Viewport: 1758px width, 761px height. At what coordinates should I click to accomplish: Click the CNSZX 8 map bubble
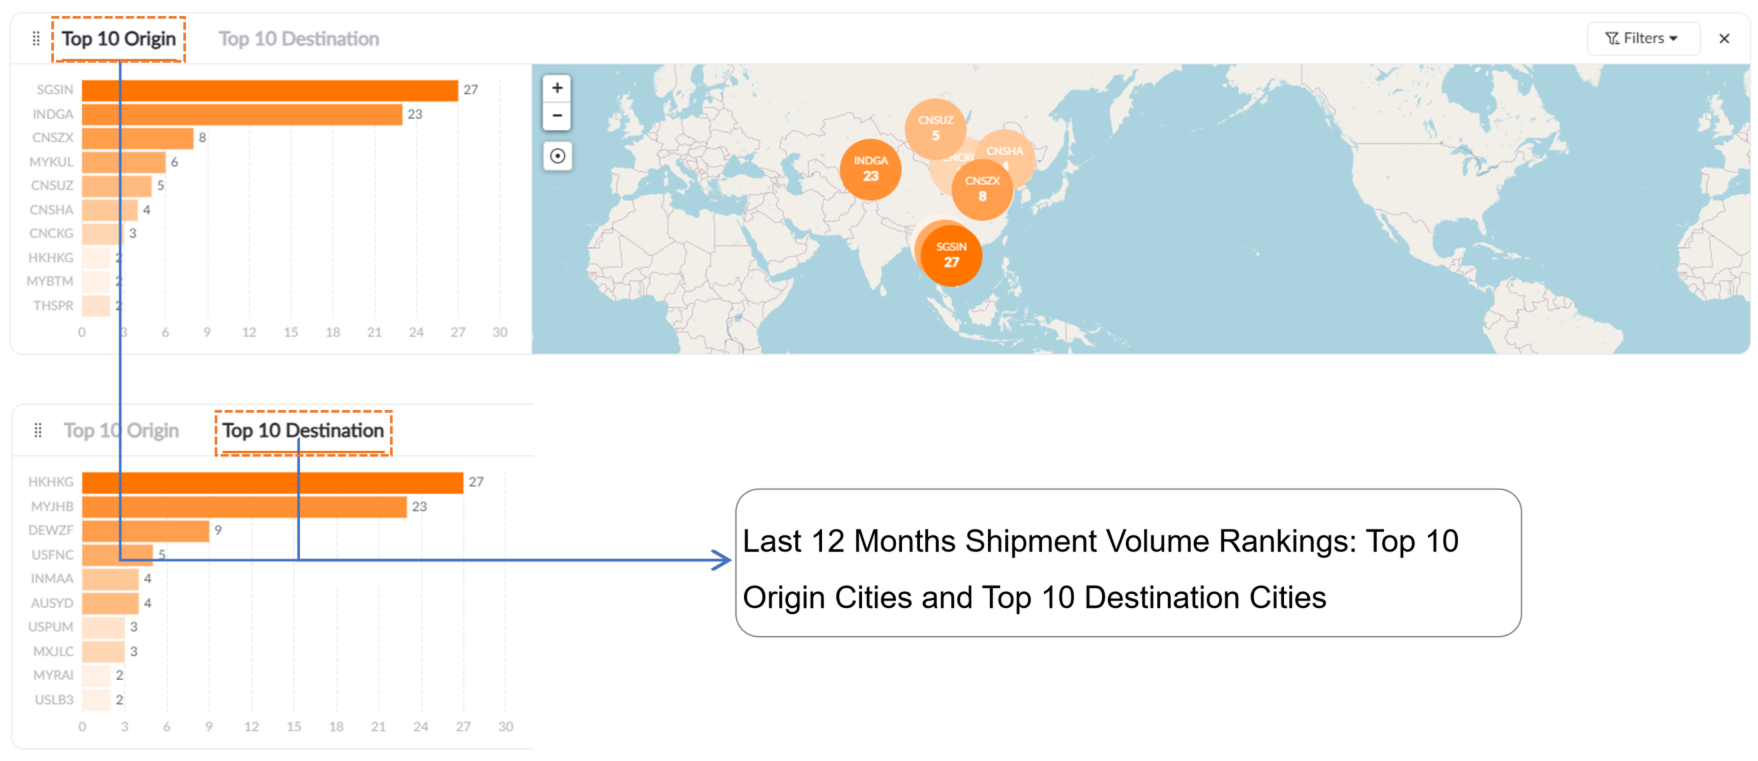(x=982, y=189)
